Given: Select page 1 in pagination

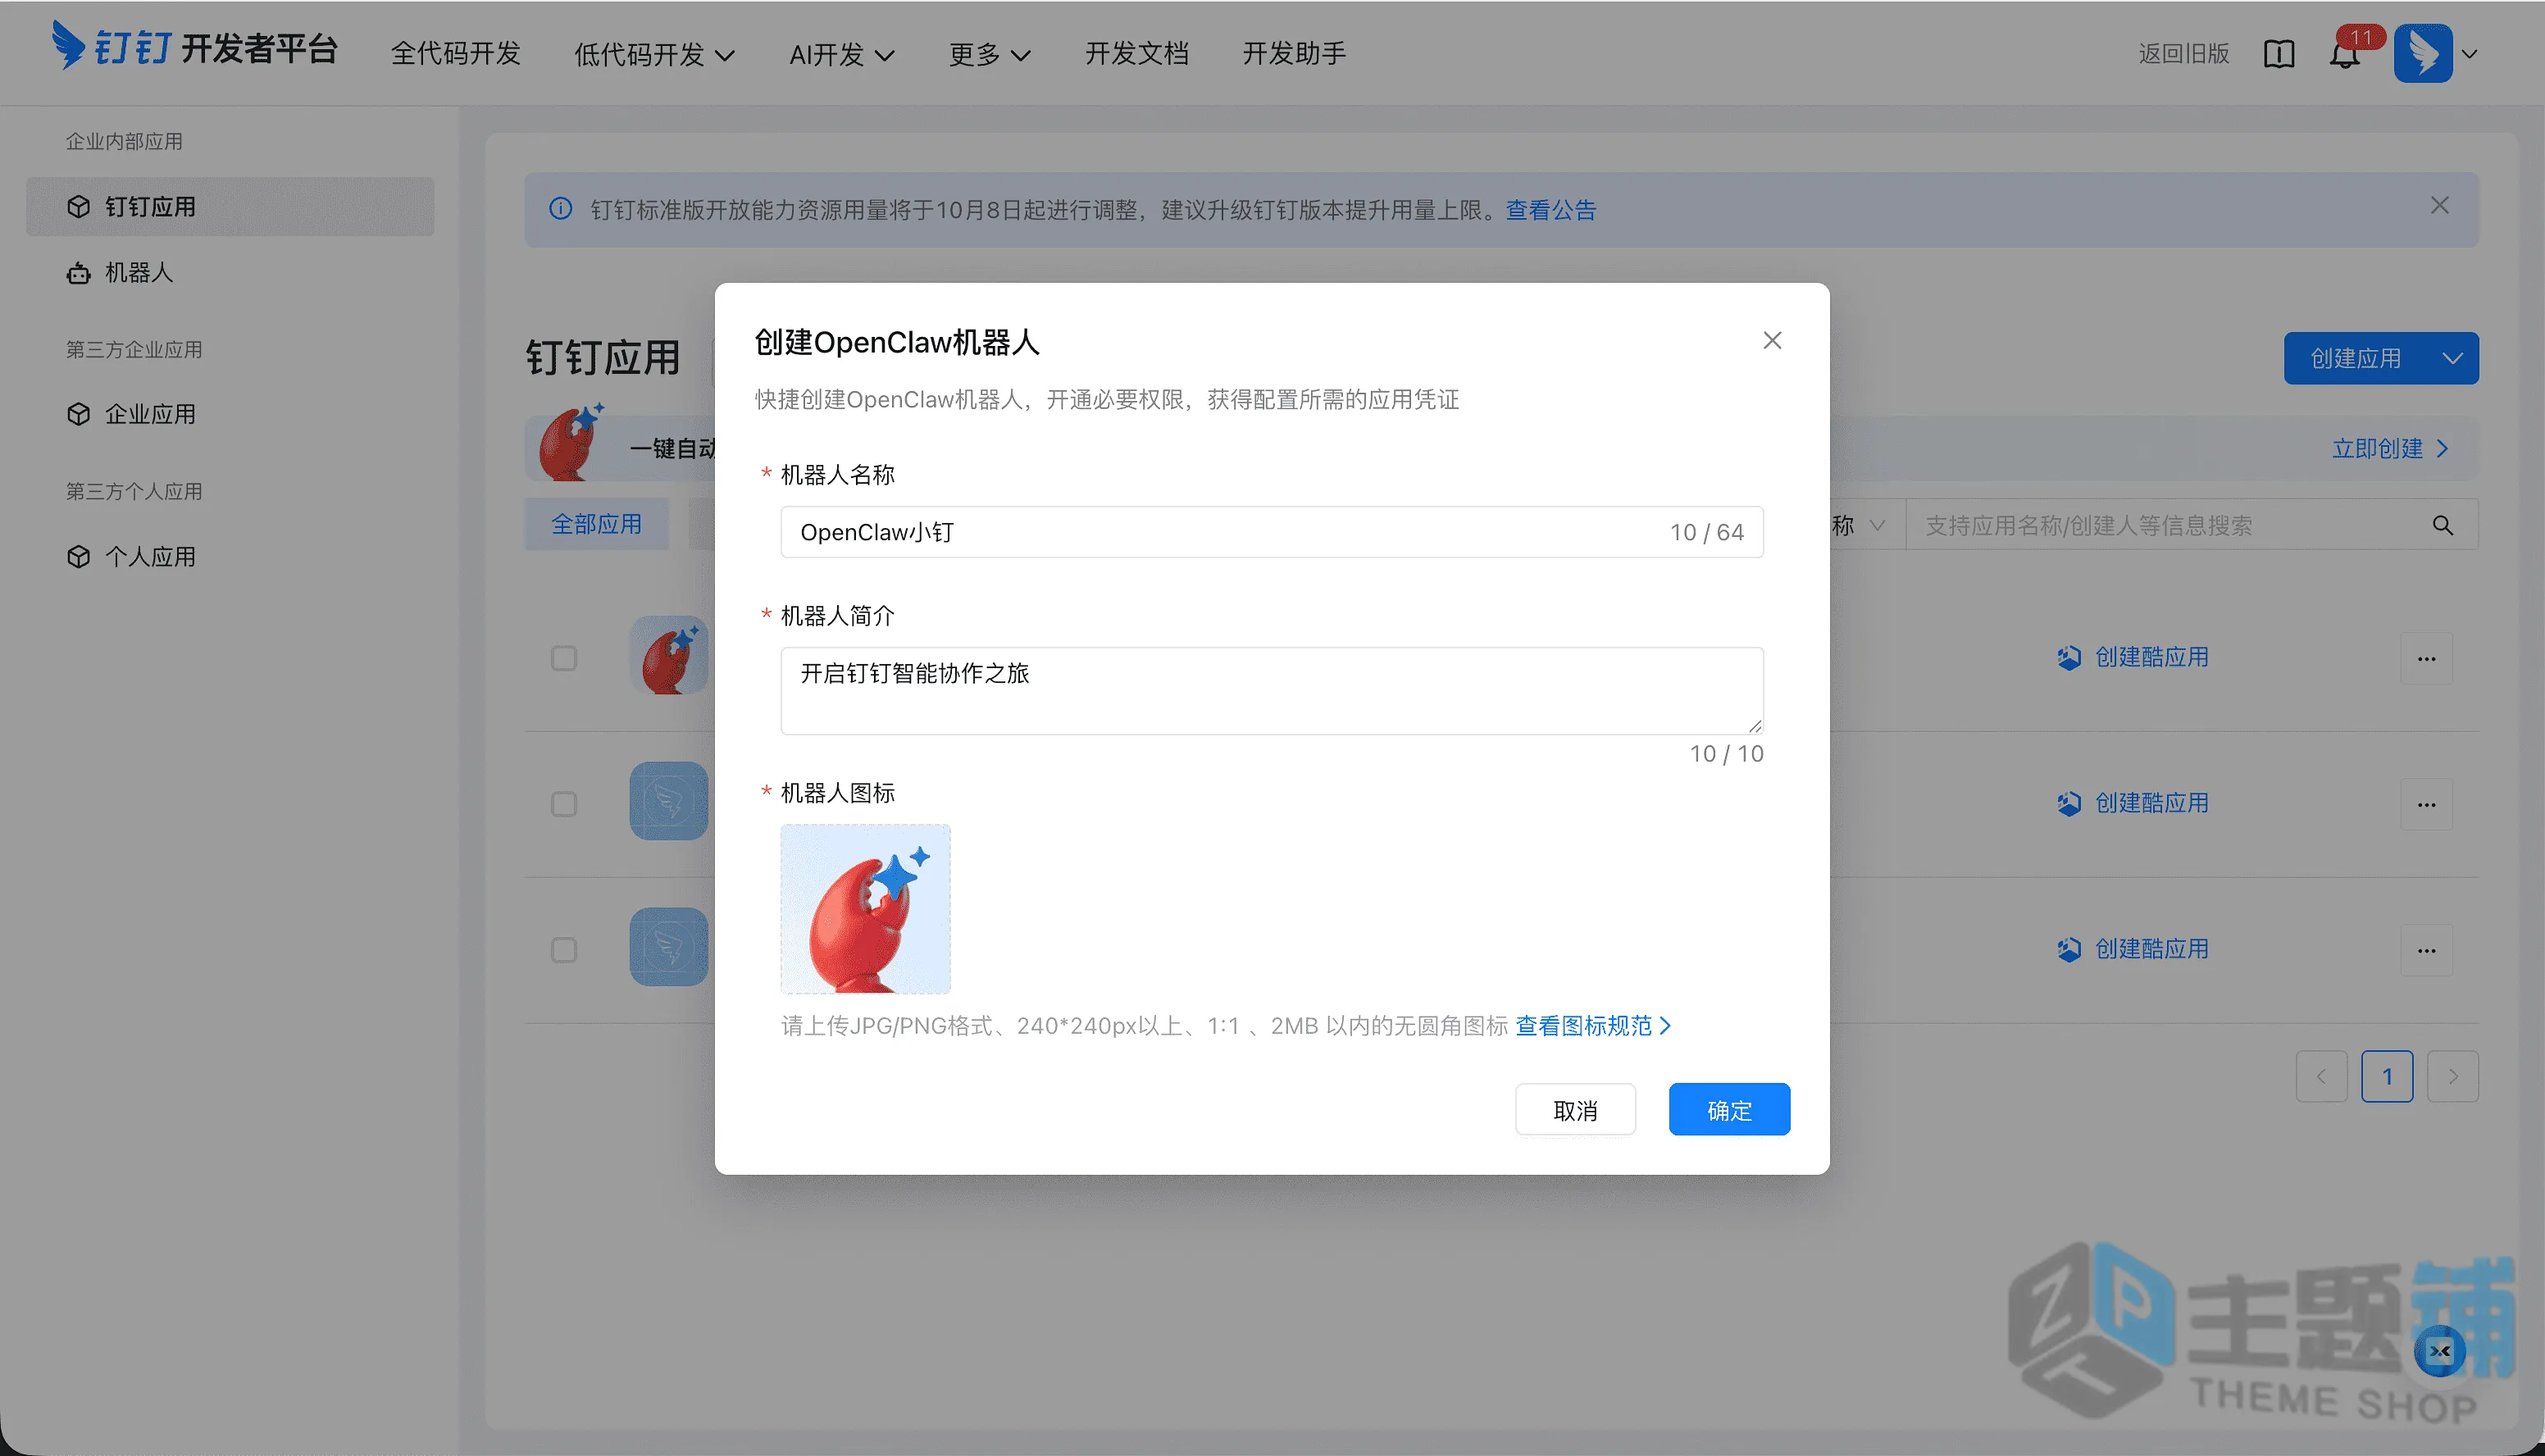Looking at the screenshot, I should pyautogui.click(x=2387, y=1076).
